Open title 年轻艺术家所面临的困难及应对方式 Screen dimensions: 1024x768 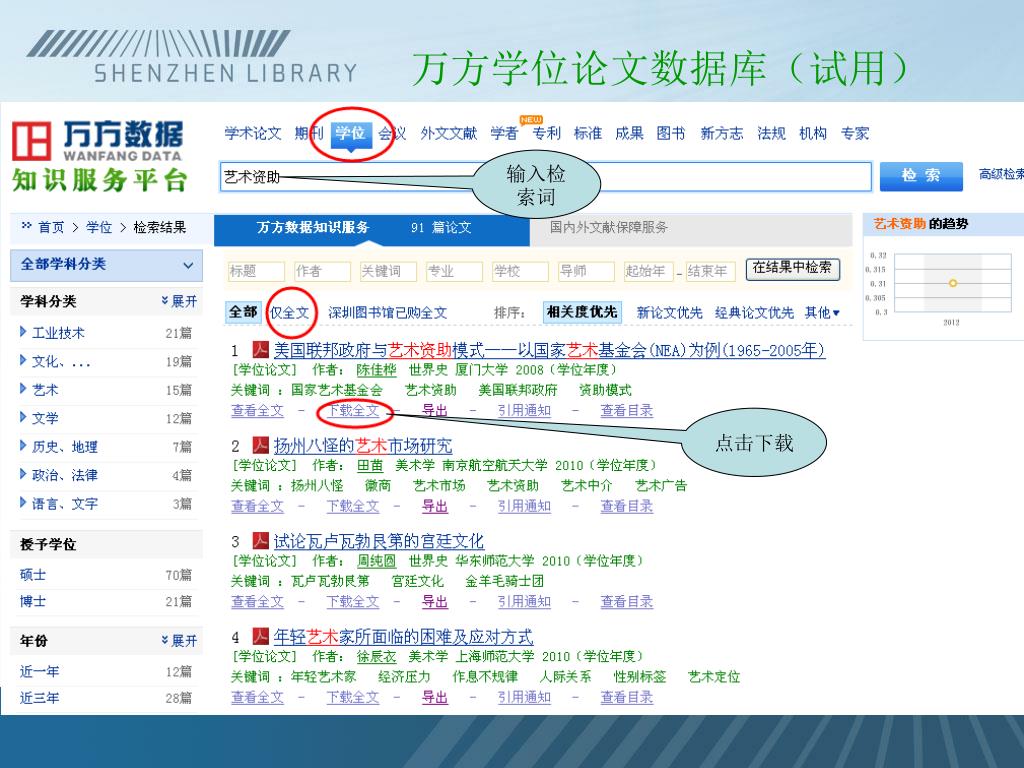pos(403,637)
